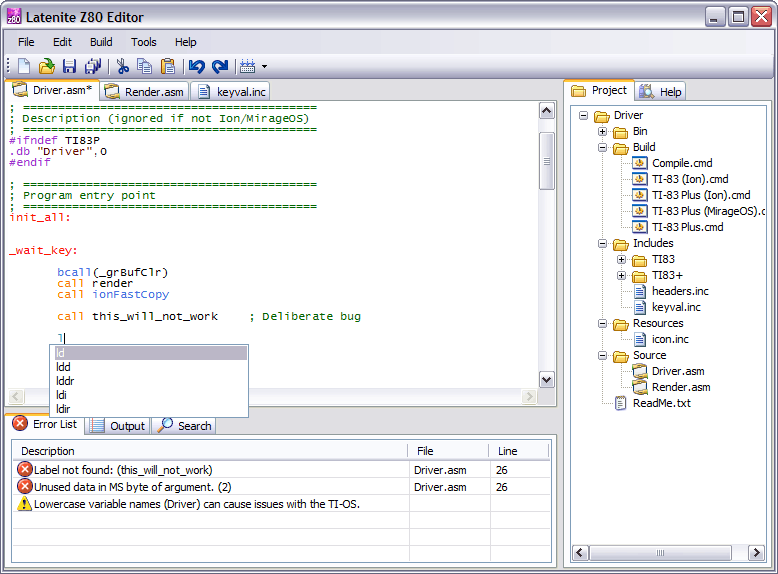
Task: Click the Paste clipboard icon
Action: [168, 66]
